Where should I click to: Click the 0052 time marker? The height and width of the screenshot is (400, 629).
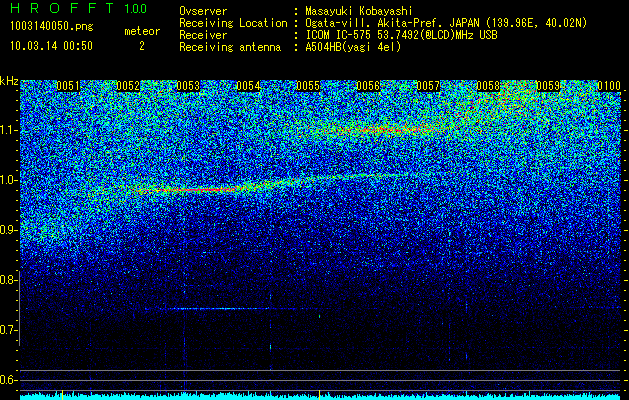point(128,86)
